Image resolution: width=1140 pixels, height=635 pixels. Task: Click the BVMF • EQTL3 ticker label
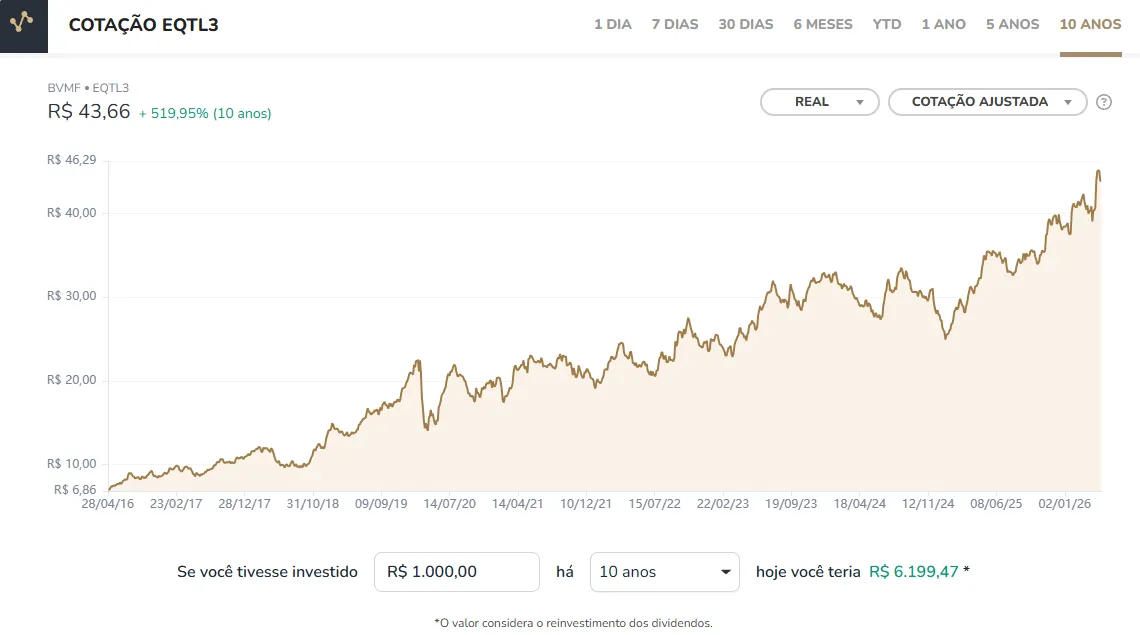[x=88, y=88]
